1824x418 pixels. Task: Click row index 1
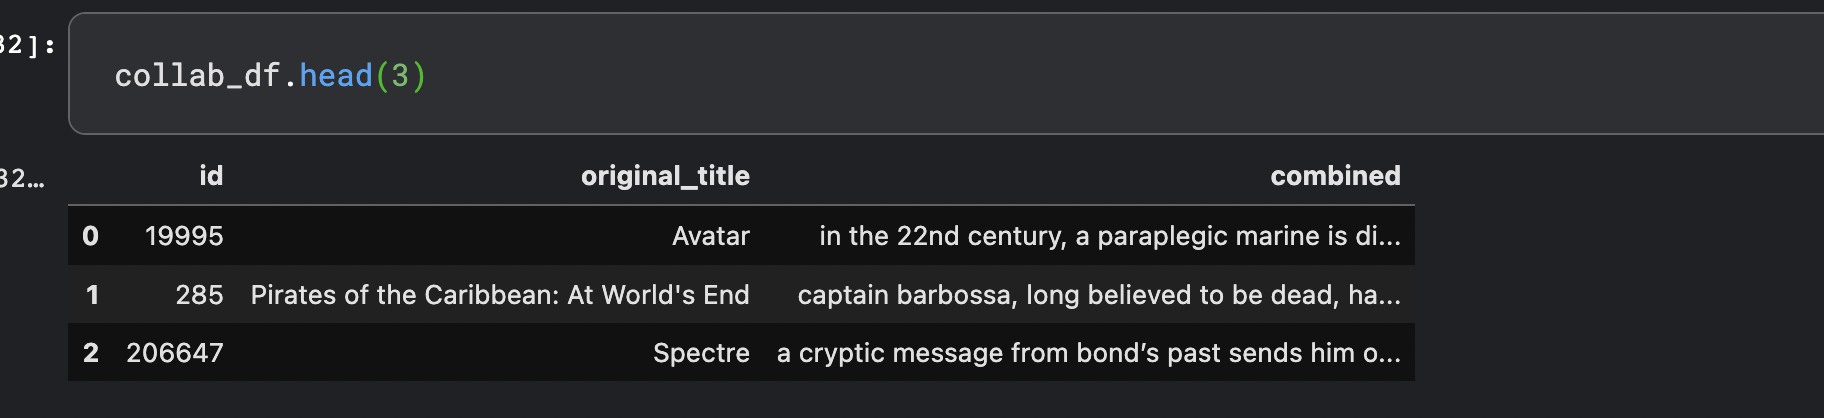[92, 295]
